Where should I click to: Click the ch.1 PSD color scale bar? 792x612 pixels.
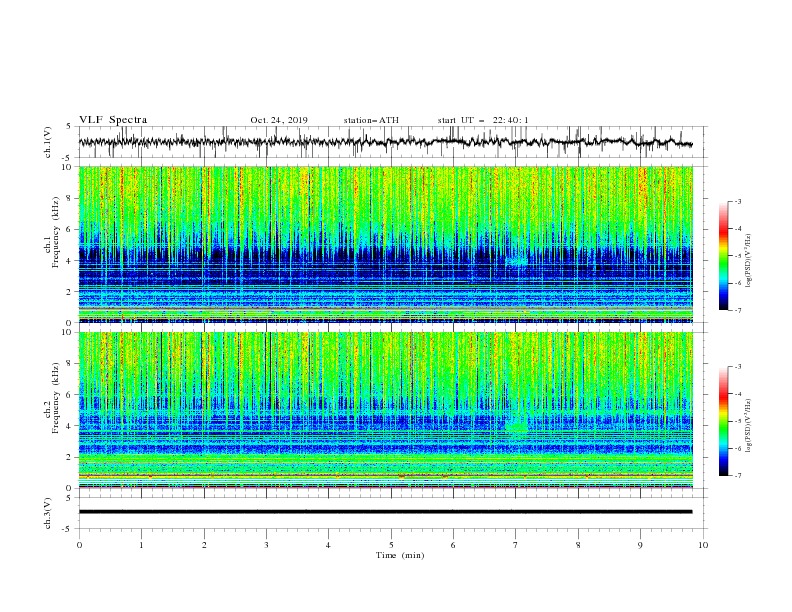click(x=724, y=256)
